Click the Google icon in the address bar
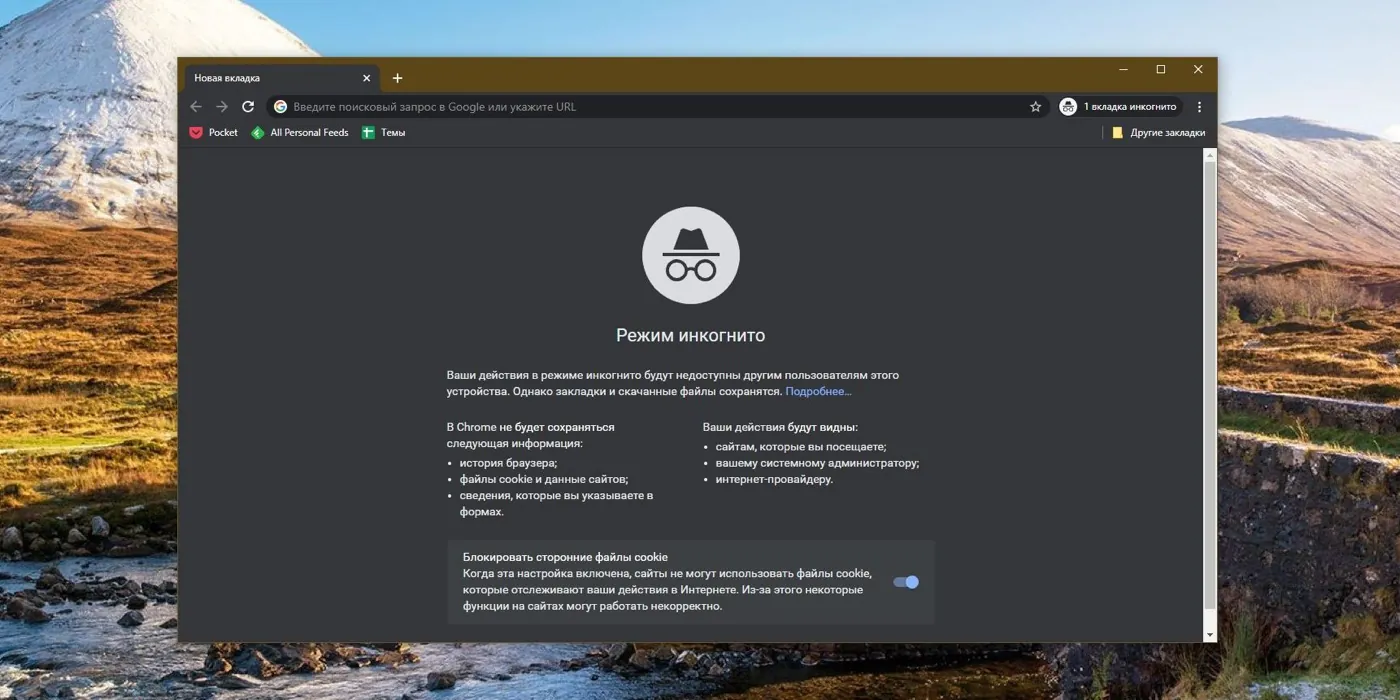Viewport: 1400px width, 700px height. tap(281, 107)
